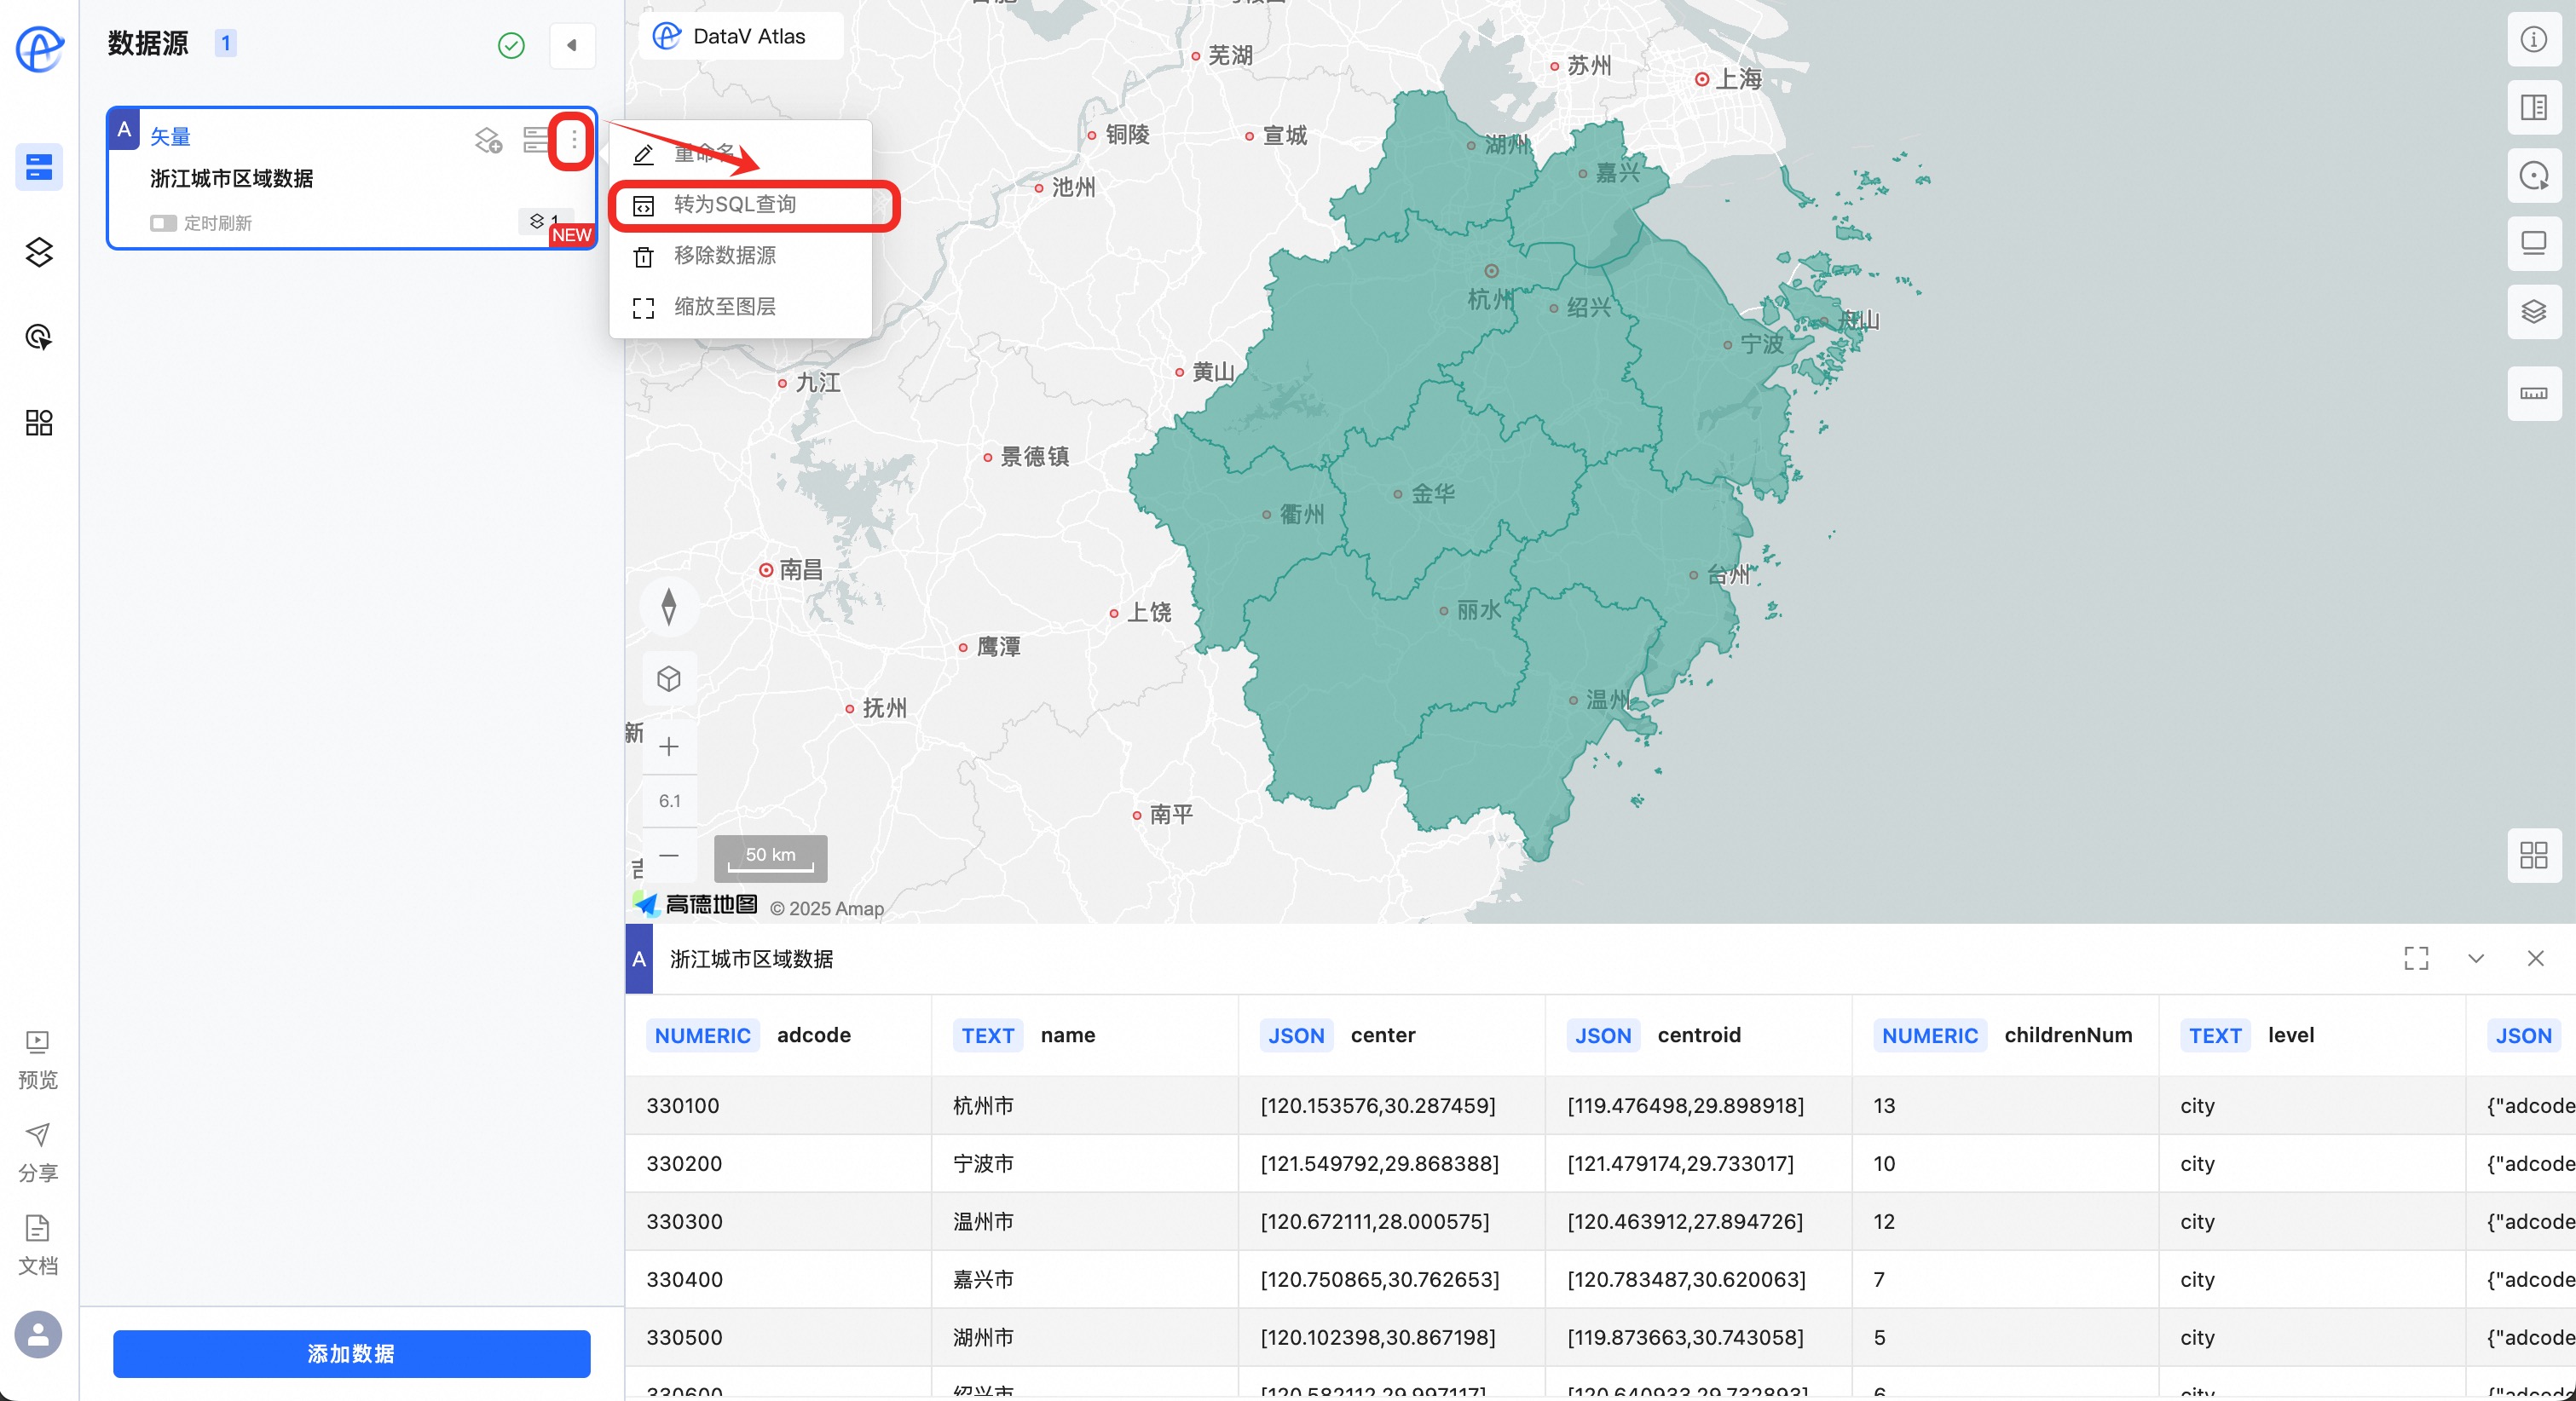Zoom in the map with plus
The width and height of the screenshot is (2576, 1401).
pos(669,747)
